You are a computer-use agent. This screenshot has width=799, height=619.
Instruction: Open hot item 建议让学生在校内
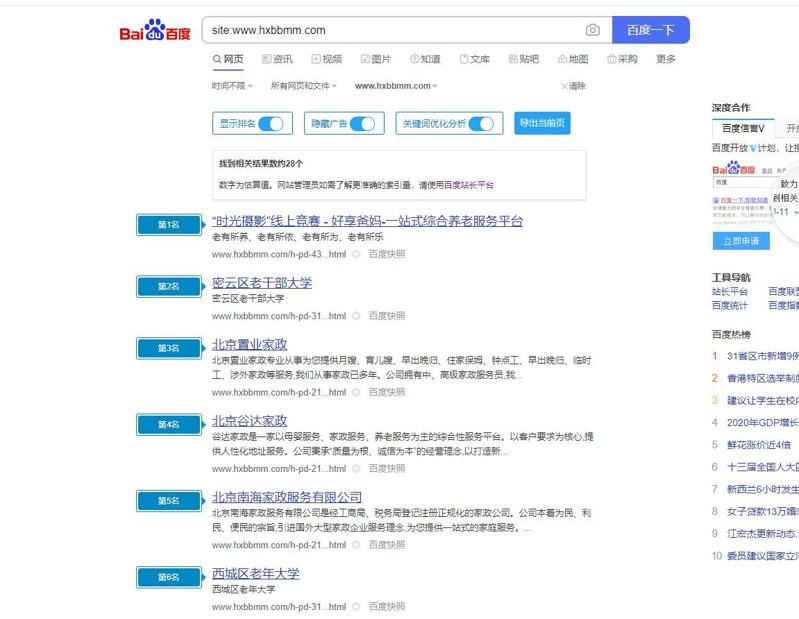(x=763, y=400)
